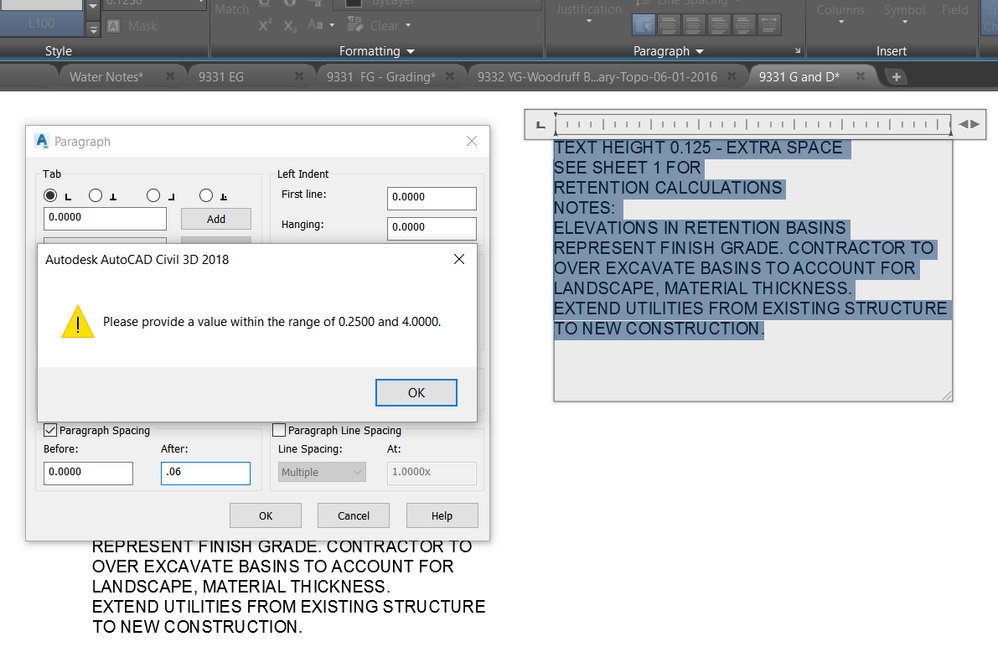Viewport: 998px width, 663px height.
Task: Switch to the 9332 YG-Woodruff Topo tab
Action: point(597,77)
